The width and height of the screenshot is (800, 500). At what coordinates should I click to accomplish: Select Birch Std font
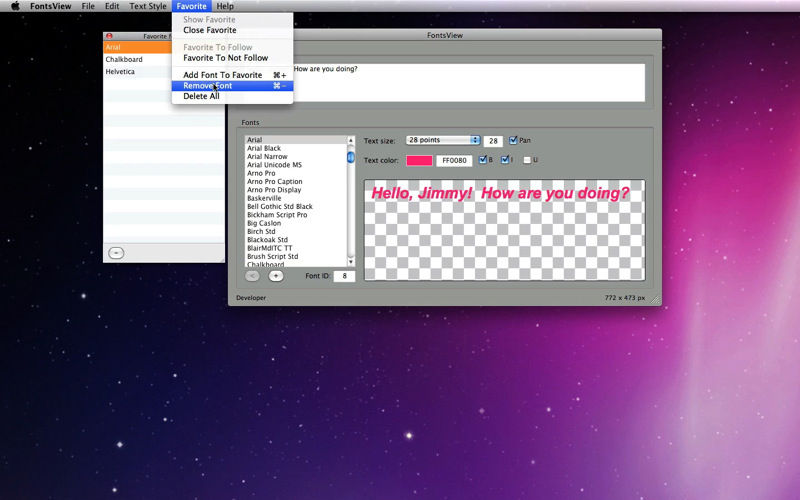pos(296,232)
